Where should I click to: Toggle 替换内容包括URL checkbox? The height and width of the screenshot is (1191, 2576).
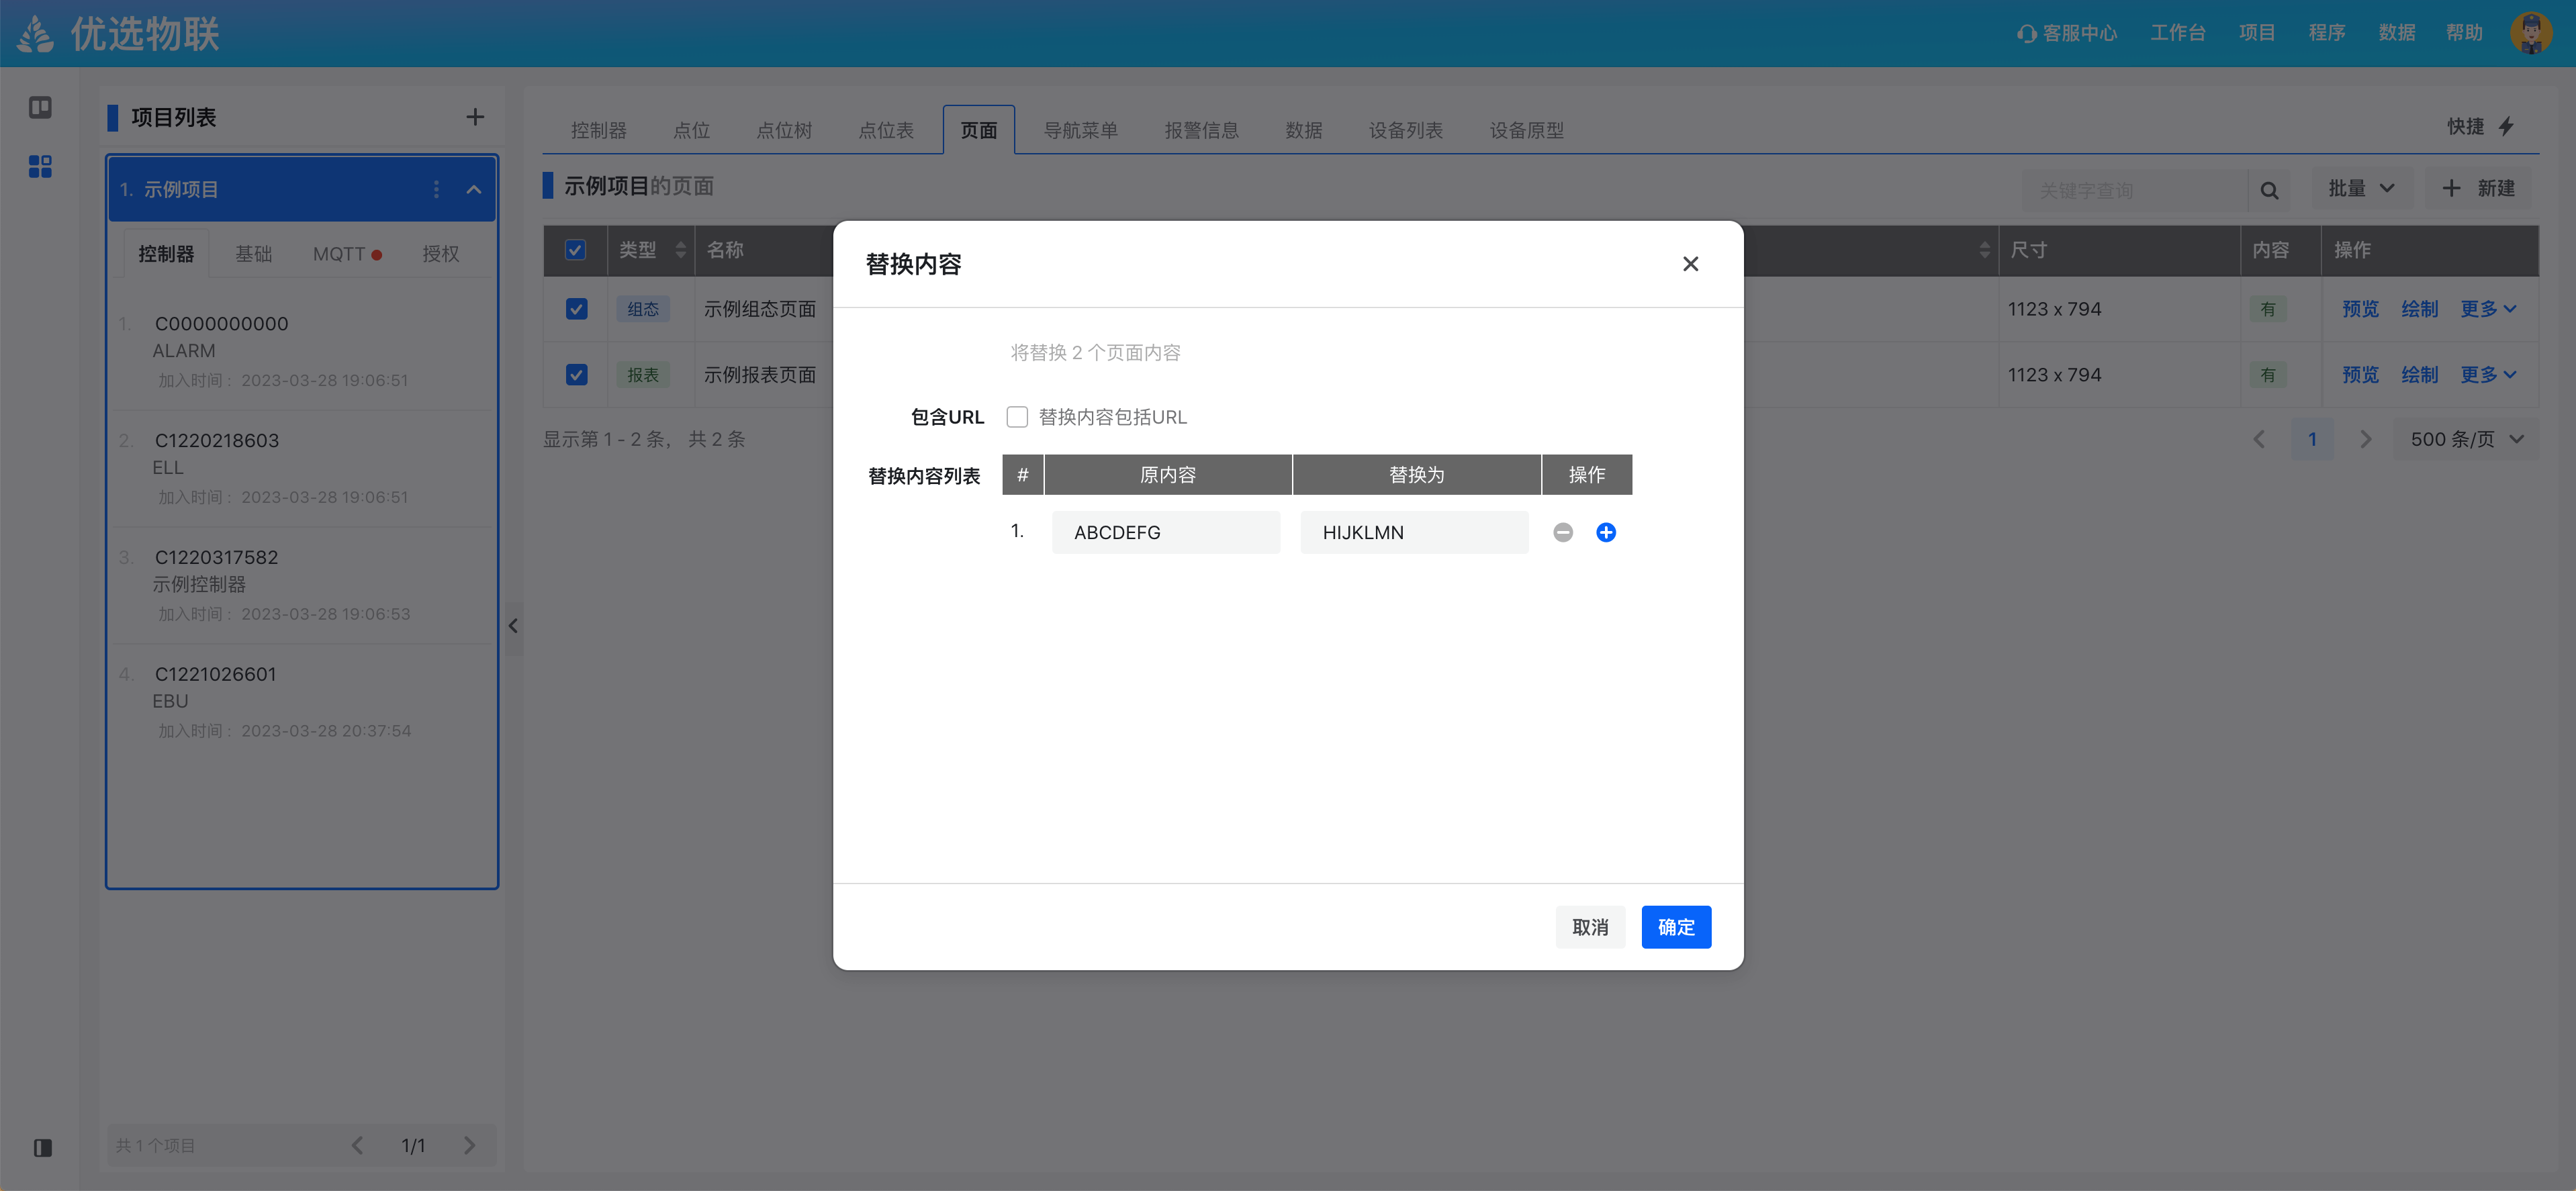1017,417
